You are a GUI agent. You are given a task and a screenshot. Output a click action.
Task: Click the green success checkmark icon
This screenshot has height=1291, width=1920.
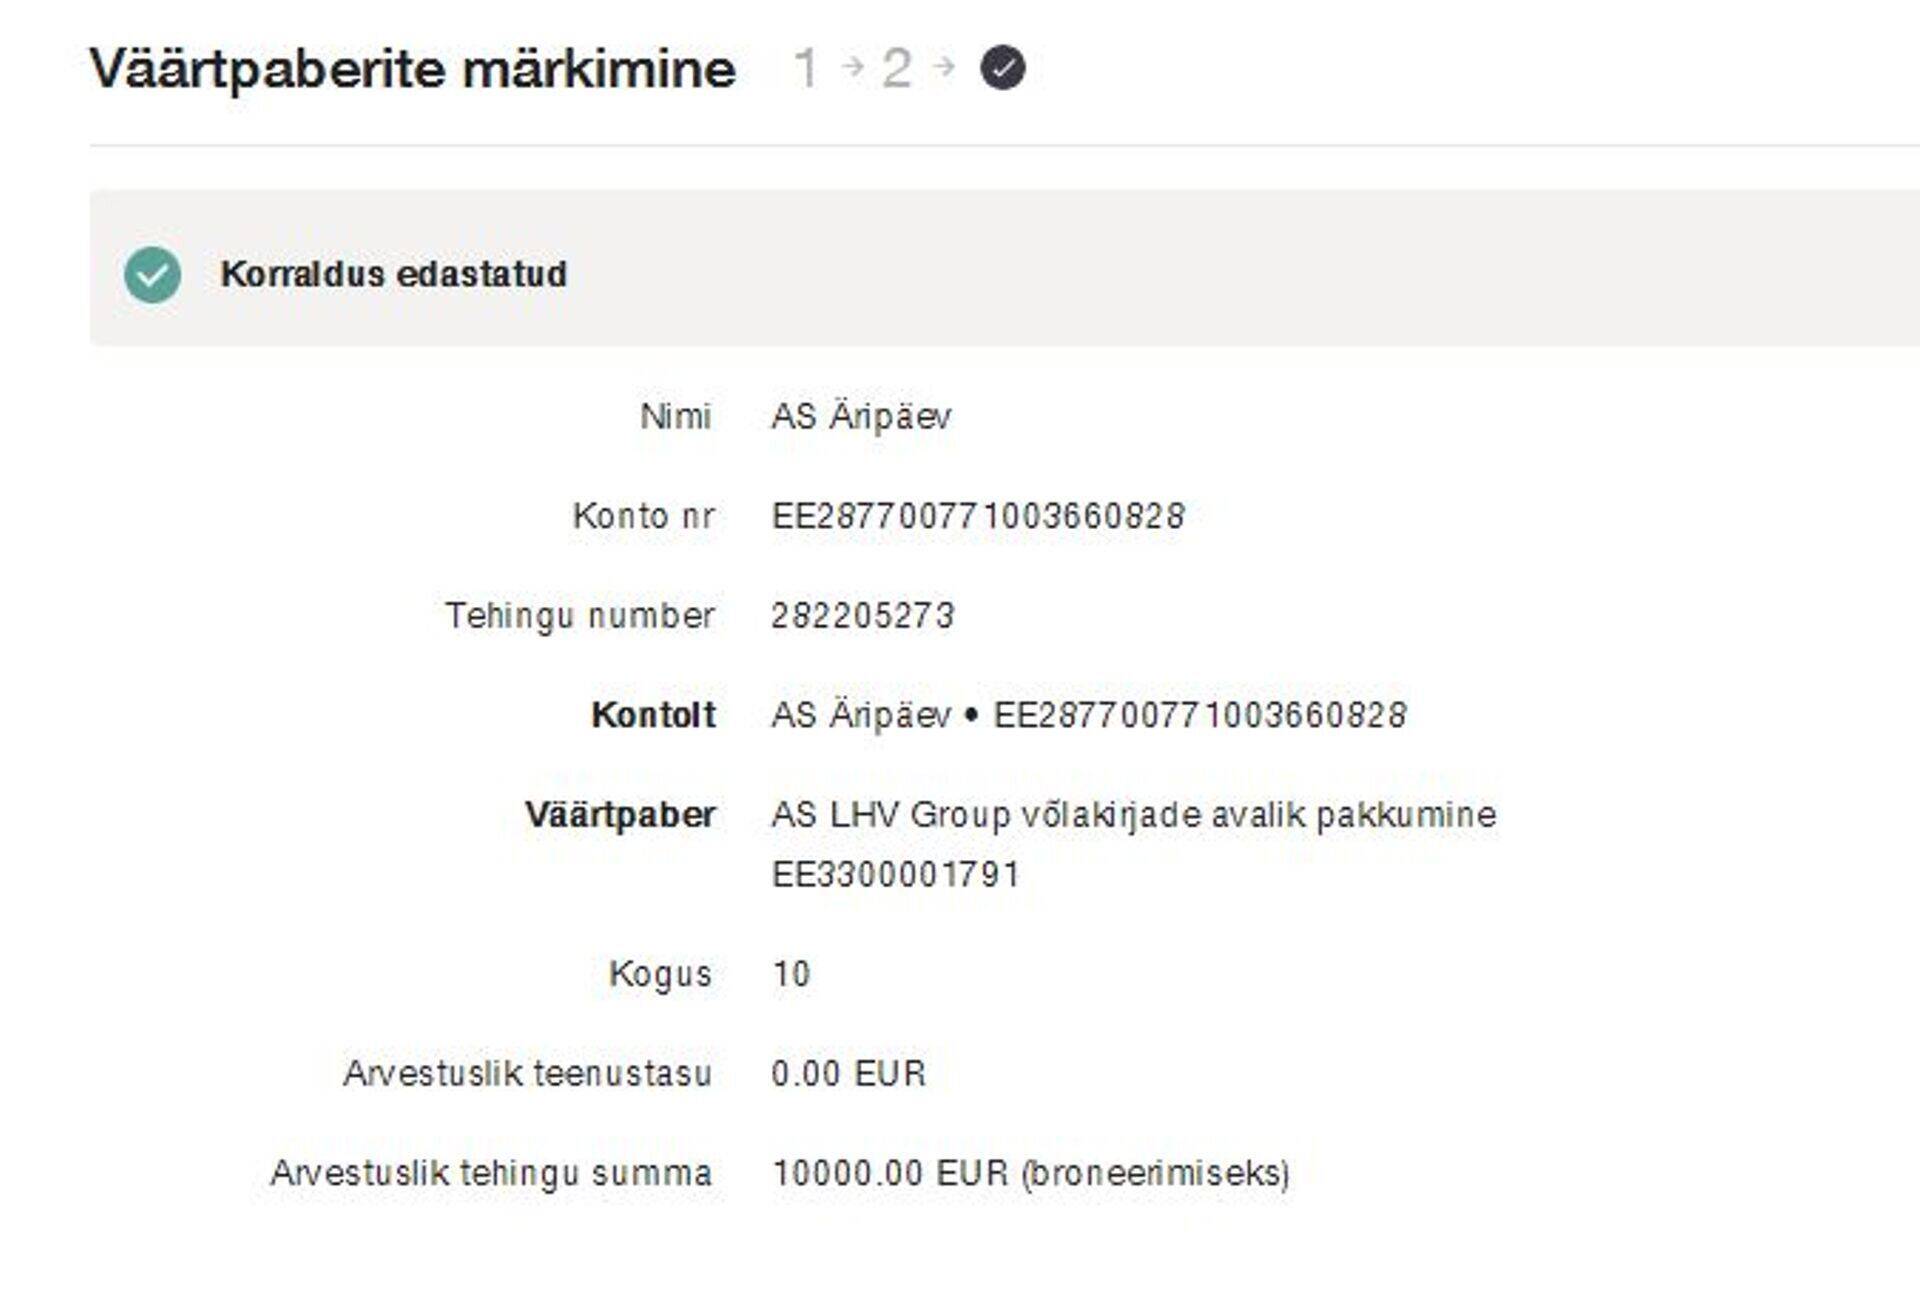pyautogui.click(x=153, y=275)
